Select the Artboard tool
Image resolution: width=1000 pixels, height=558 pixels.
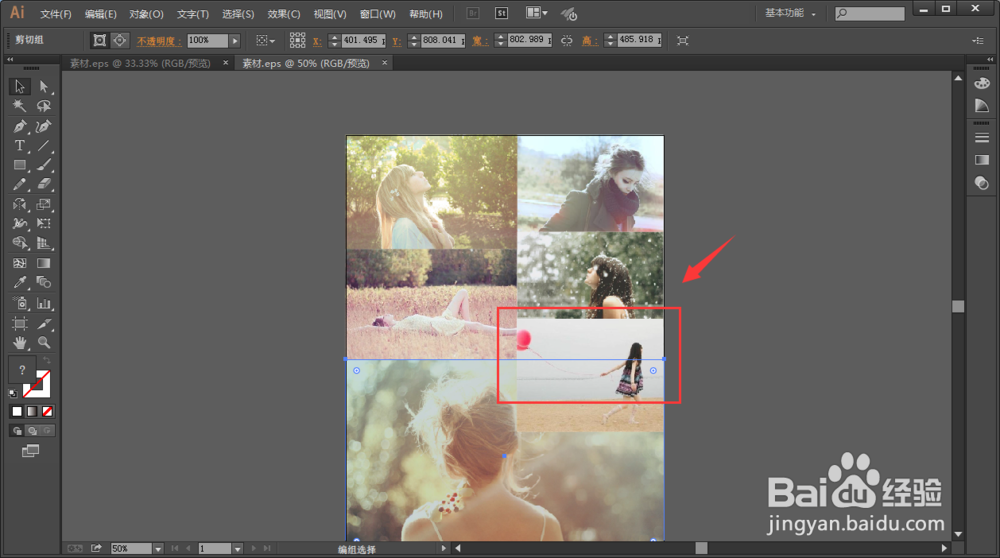(20, 323)
